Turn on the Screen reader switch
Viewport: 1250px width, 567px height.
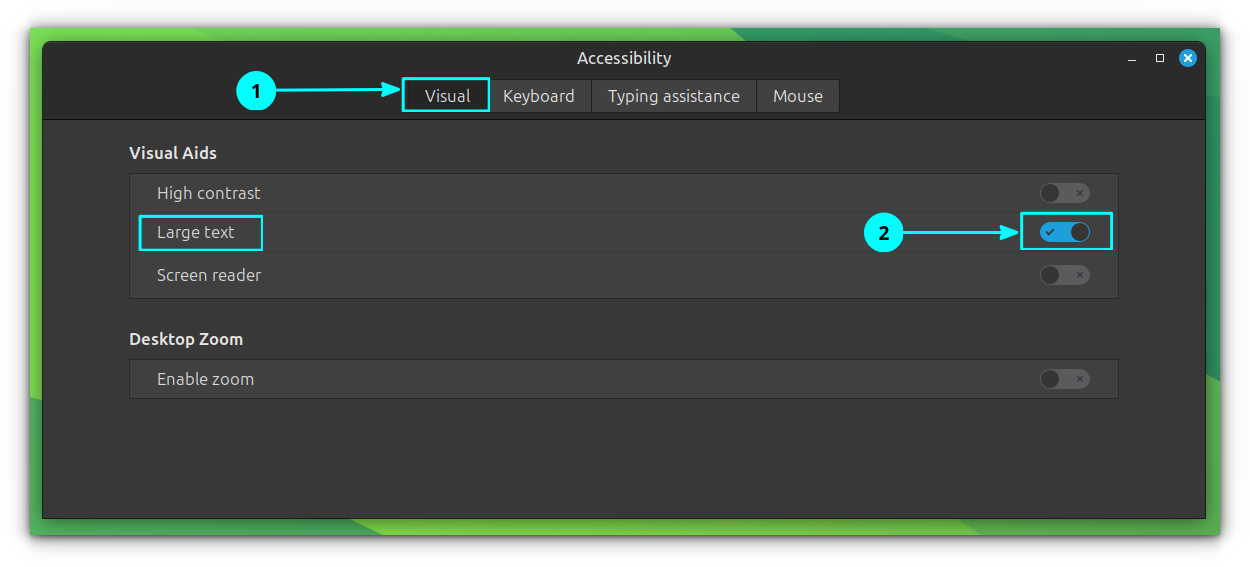[1064, 275]
